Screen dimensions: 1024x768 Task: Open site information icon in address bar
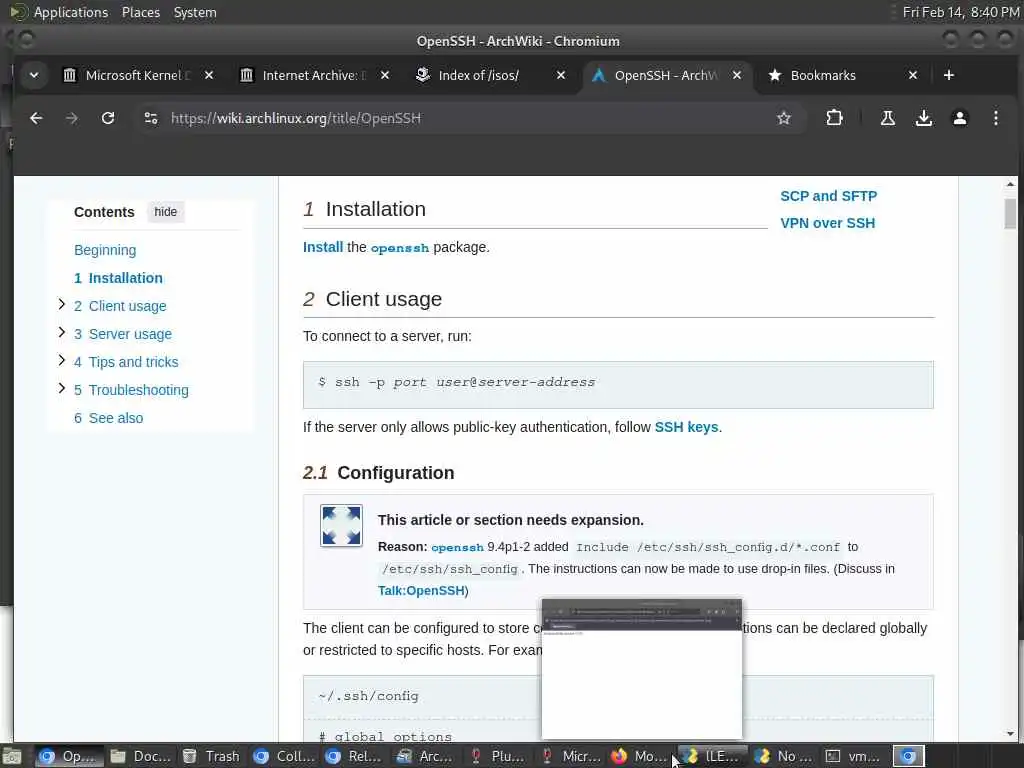point(151,118)
